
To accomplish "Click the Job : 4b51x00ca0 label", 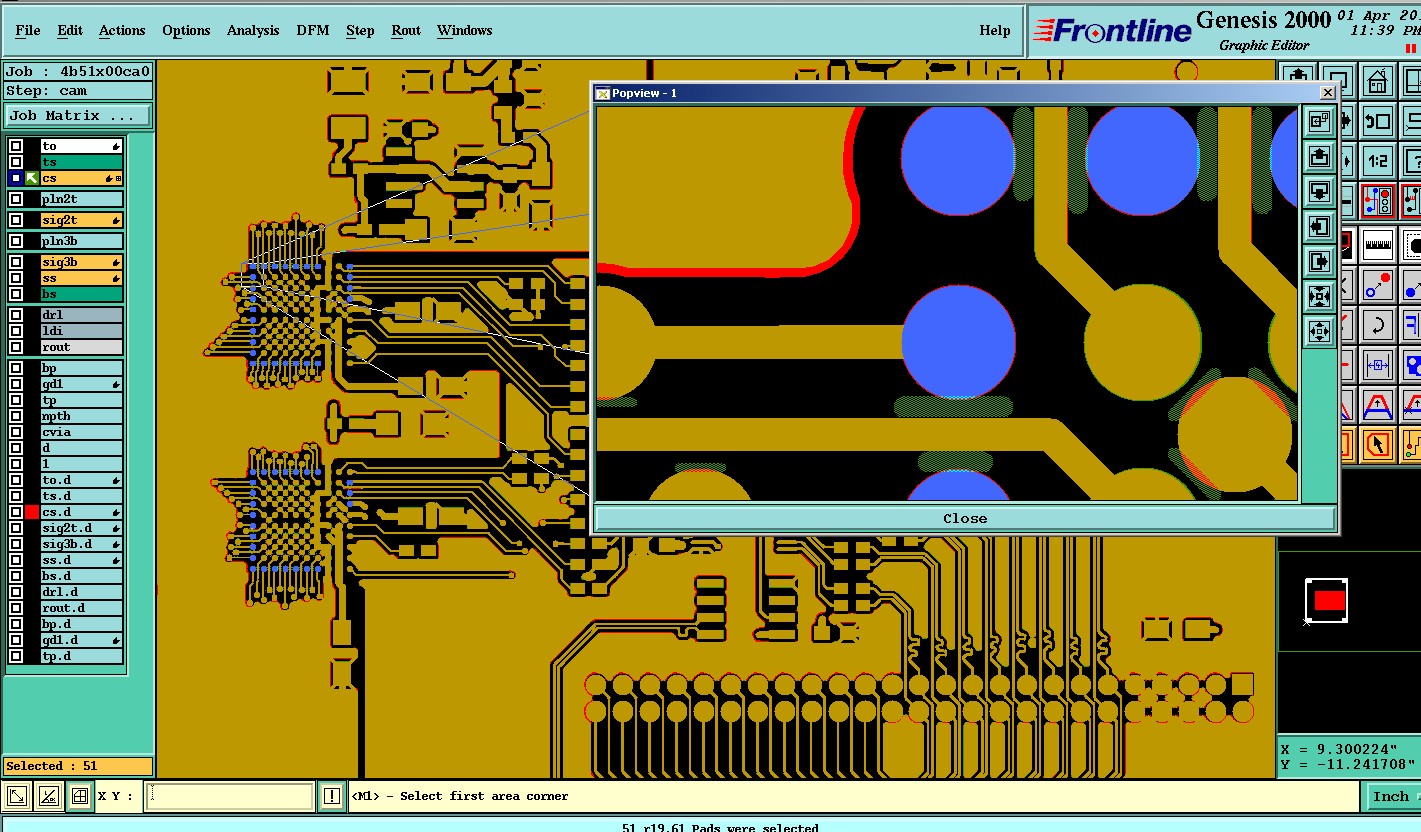I will [78, 71].
